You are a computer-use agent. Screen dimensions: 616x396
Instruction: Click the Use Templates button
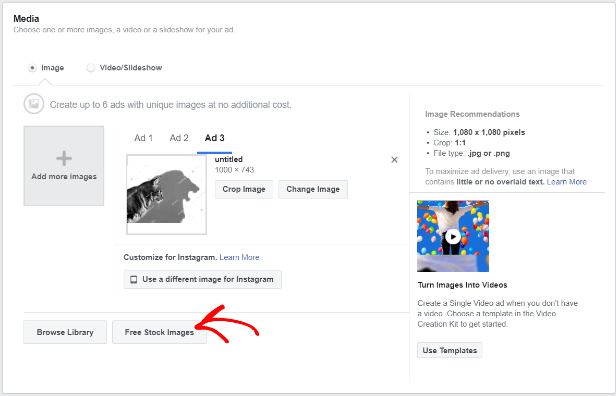(x=449, y=350)
